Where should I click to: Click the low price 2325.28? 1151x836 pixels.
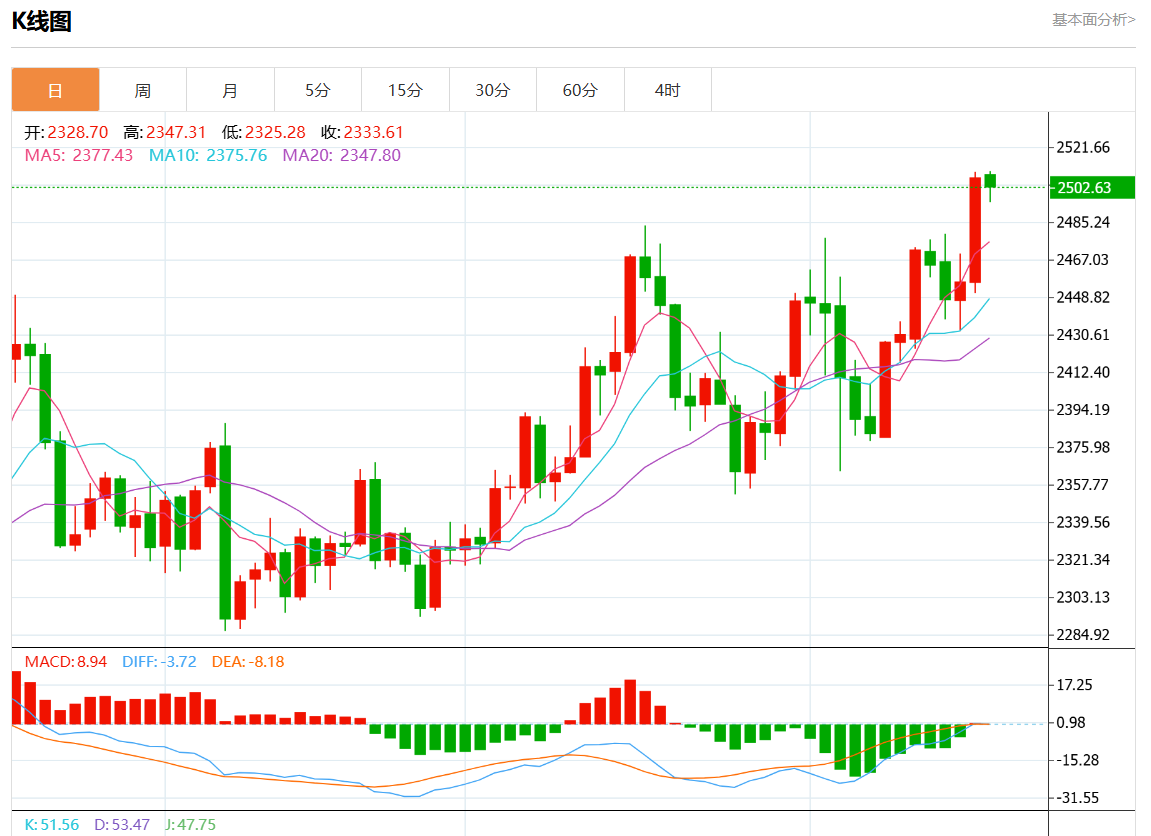coord(275,132)
